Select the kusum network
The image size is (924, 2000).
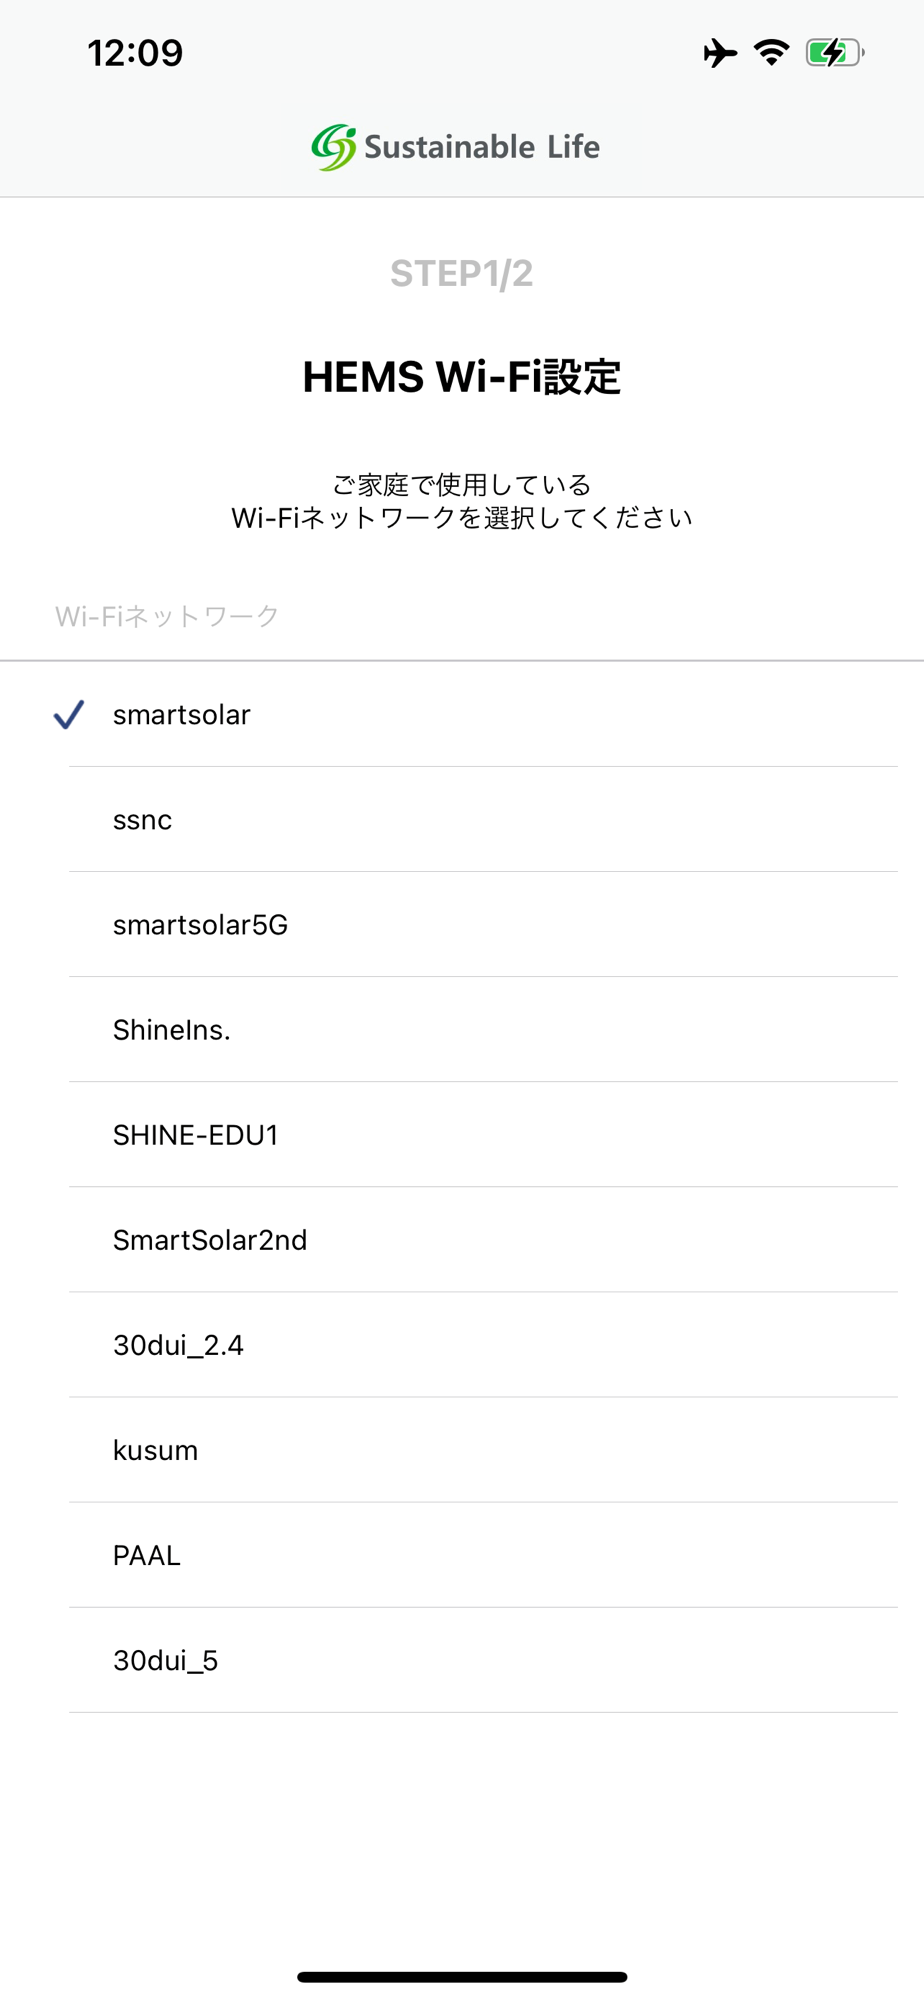[x=156, y=1450]
